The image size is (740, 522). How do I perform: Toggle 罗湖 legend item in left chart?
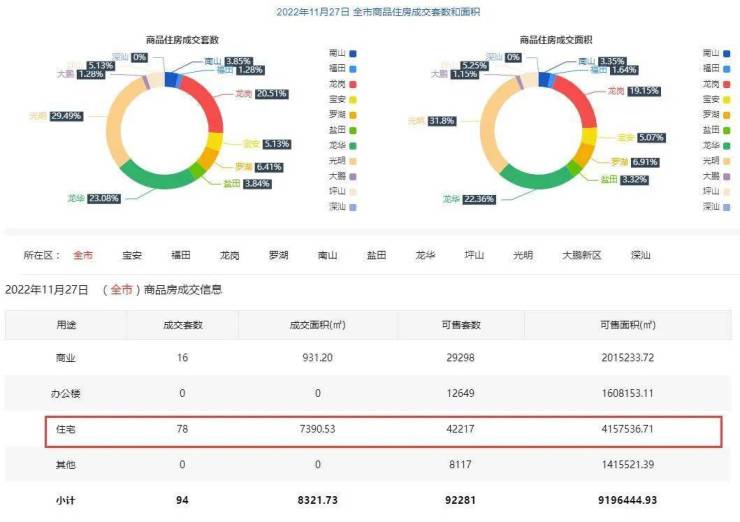[343, 115]
